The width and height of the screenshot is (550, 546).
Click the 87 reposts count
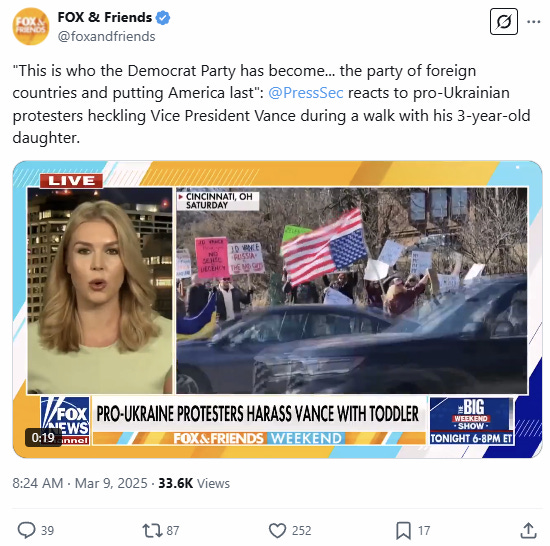(173, 531)
